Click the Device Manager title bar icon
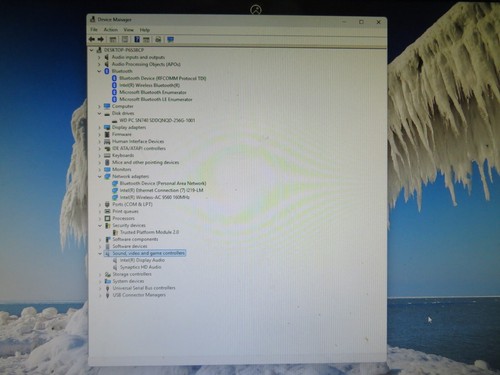Viewport: 500px width, 375px height. click(x=93, y=19)
